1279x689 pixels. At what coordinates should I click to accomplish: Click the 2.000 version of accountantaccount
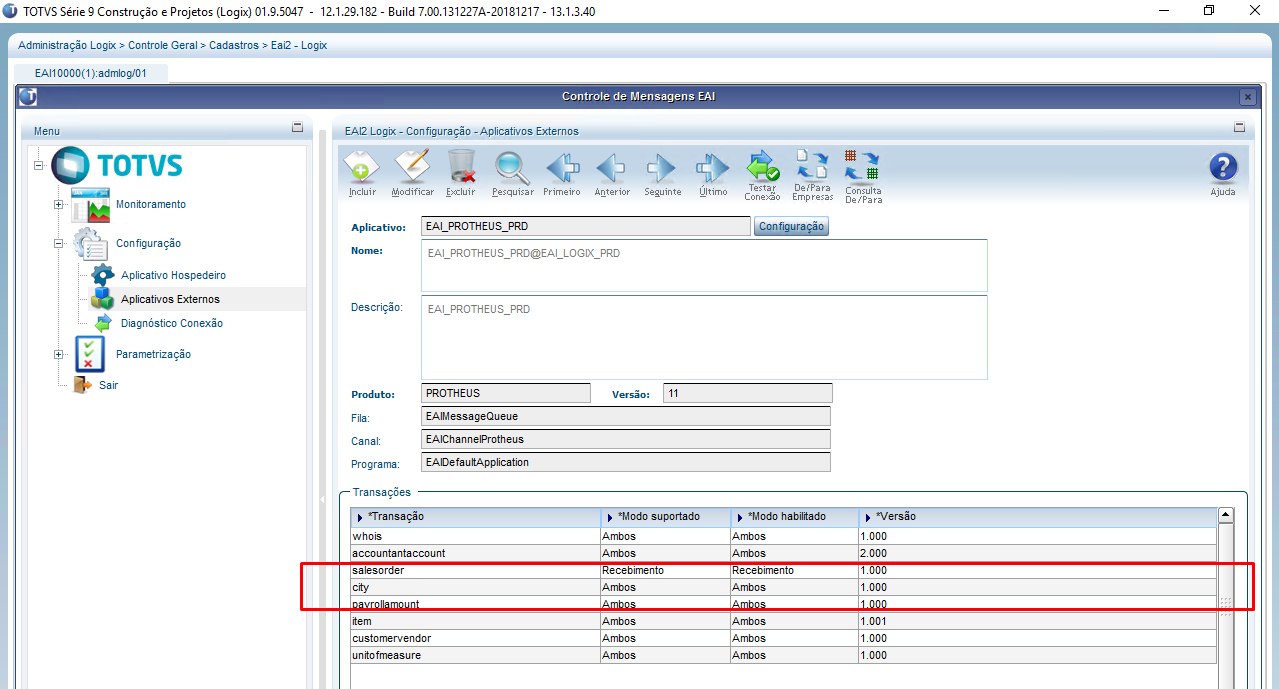[x=1038, y=553]
